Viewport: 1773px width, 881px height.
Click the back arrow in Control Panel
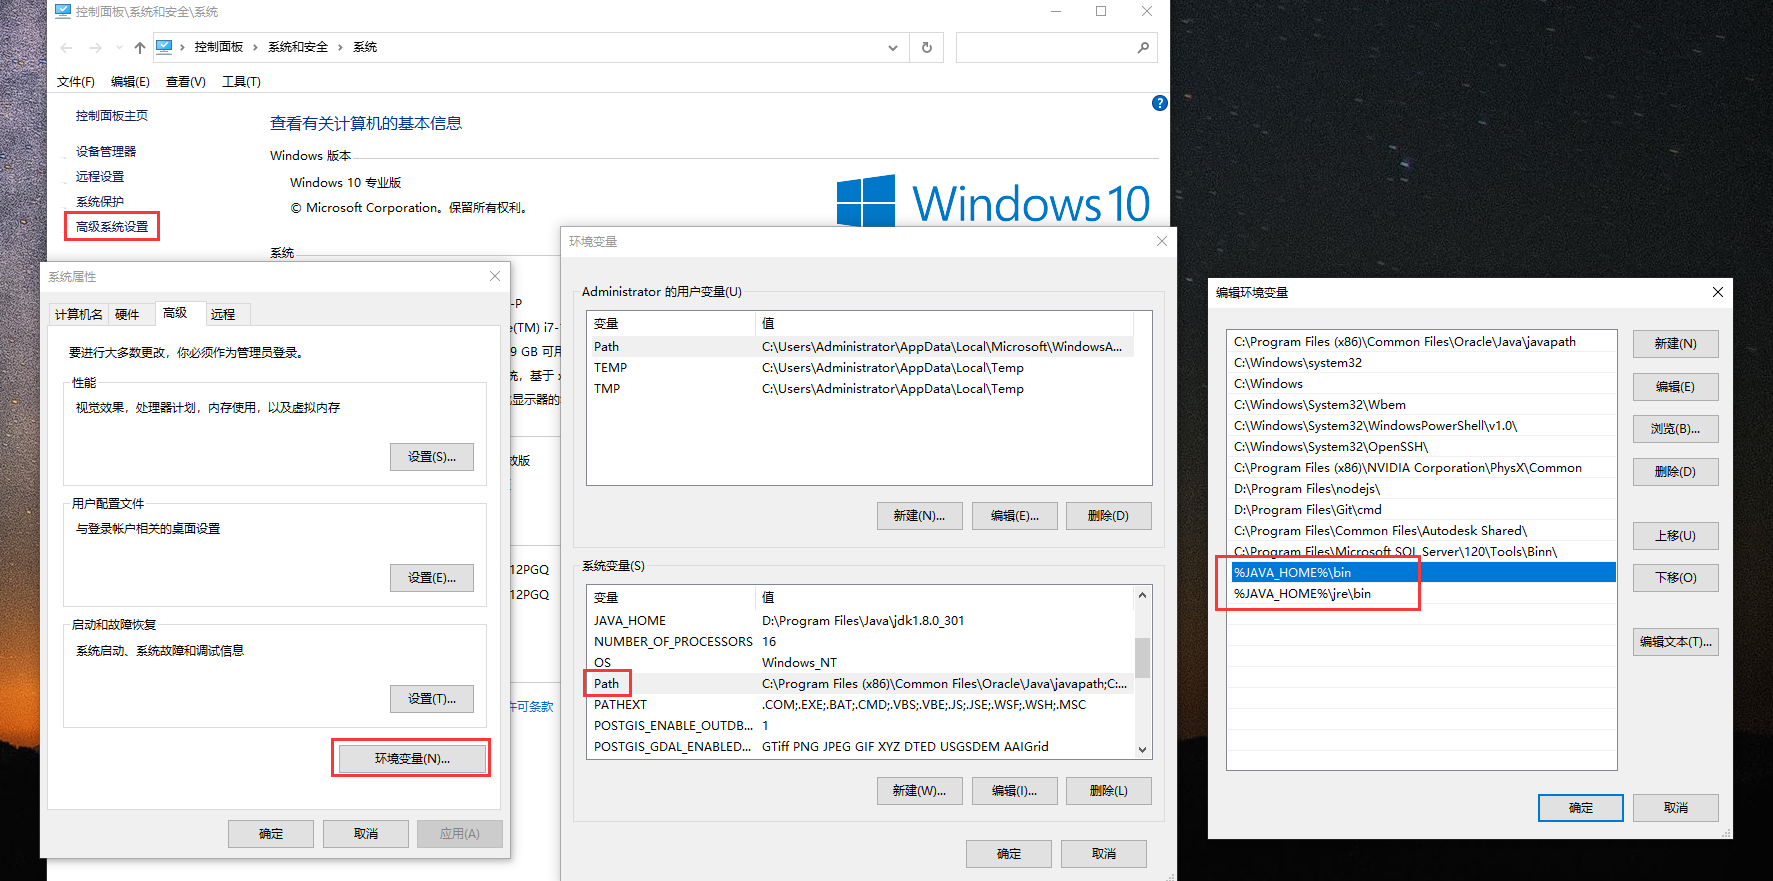(66, 47)
